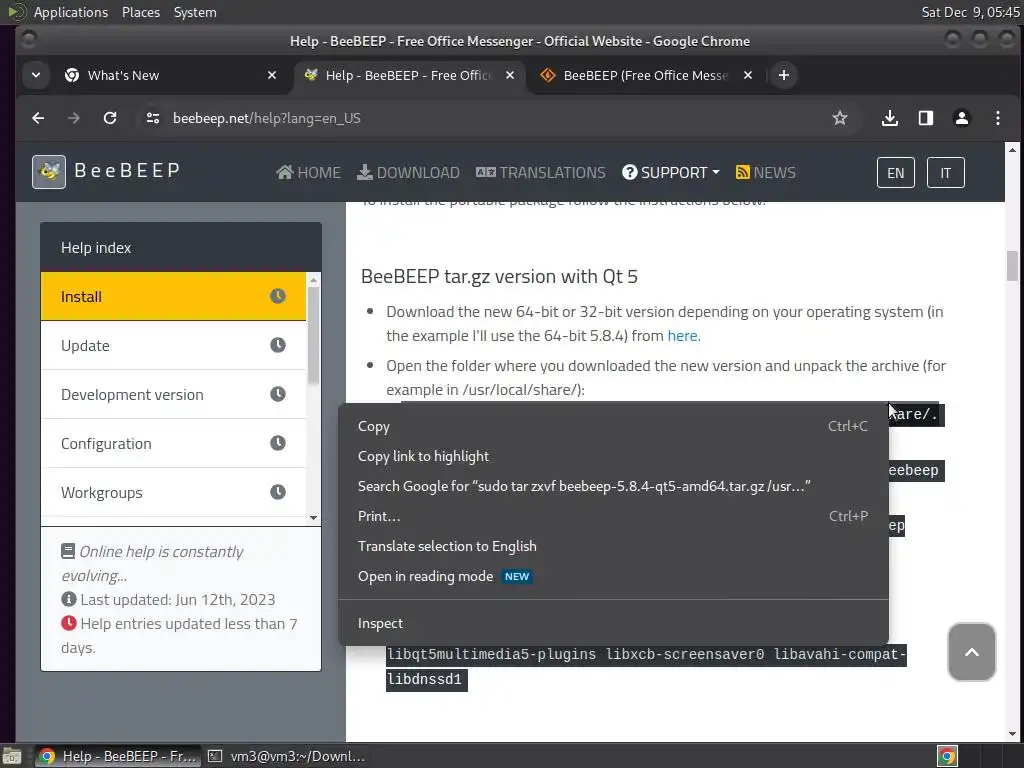Click the 'here' download link
The height and width of the screenshot is (768, 1024).
[x=682, y=336]
